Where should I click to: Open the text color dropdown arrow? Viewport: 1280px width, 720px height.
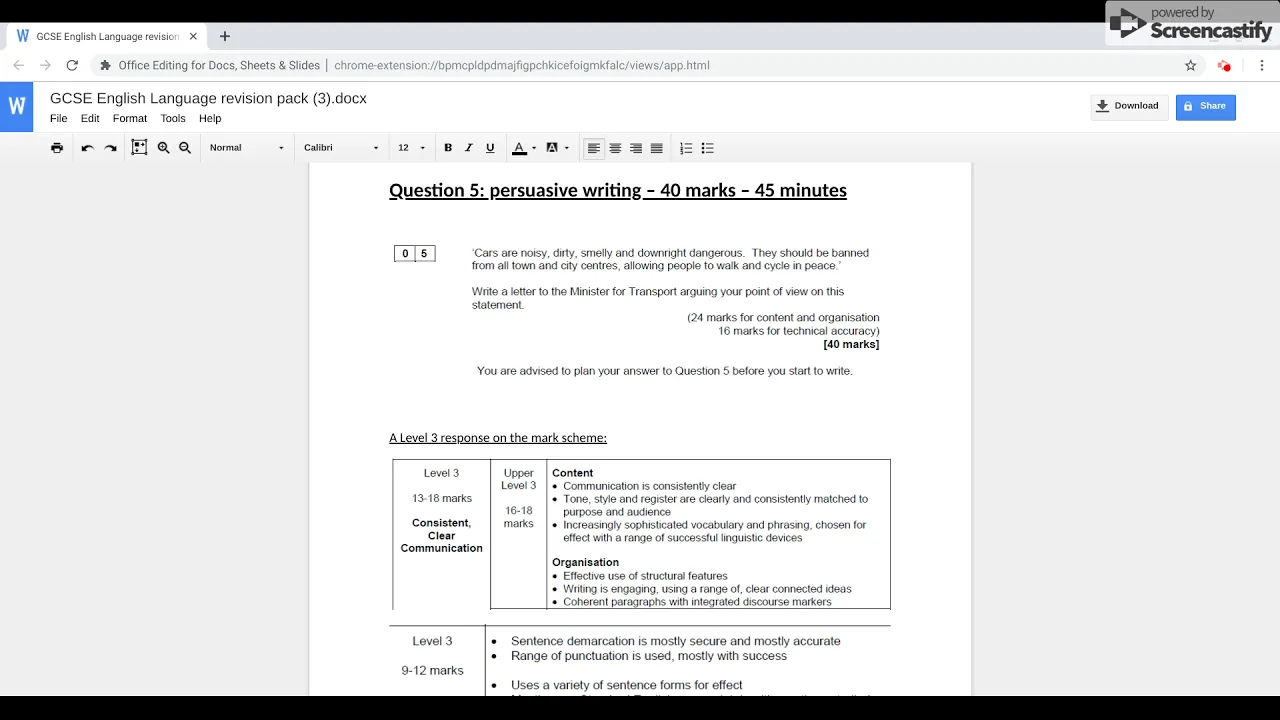534,148
